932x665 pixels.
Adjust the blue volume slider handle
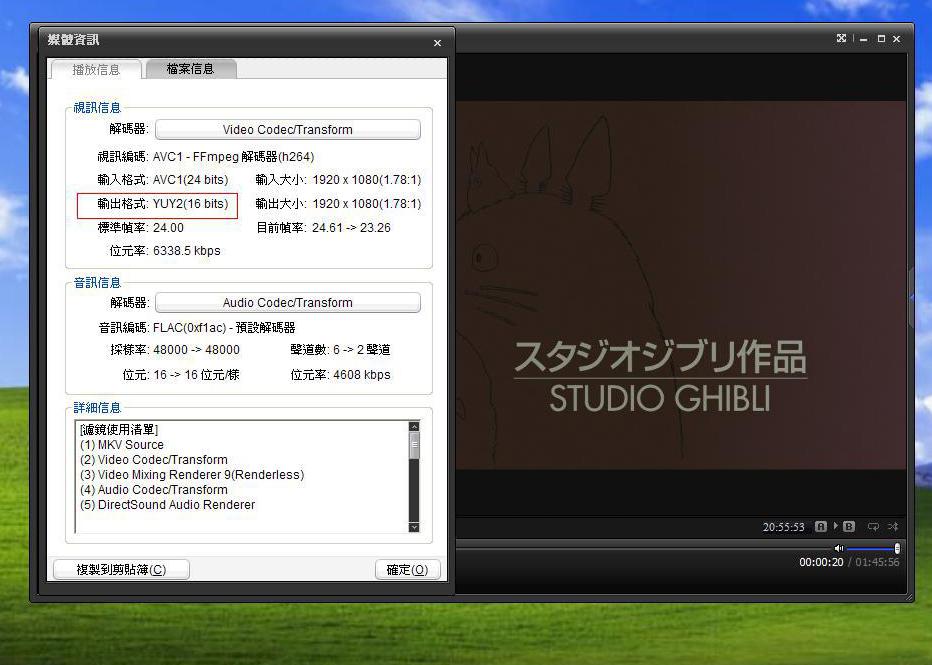[x=897, y=548]
